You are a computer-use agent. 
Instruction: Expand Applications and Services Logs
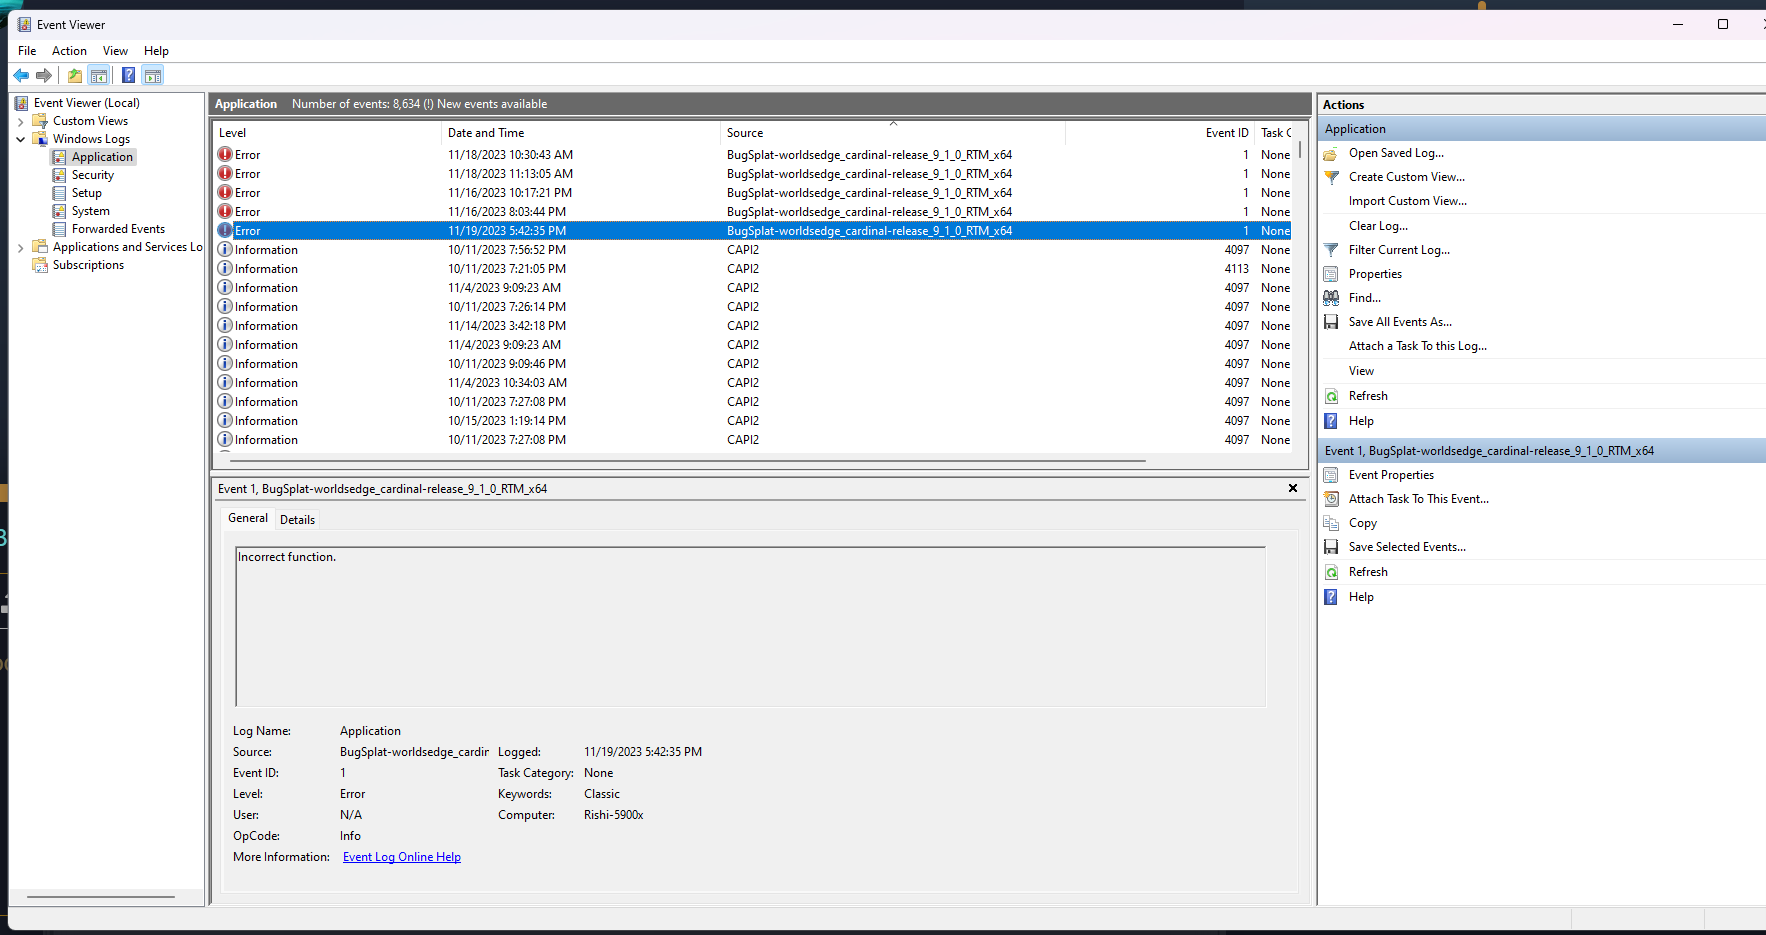pyautogui.click(x=21, y=246)
